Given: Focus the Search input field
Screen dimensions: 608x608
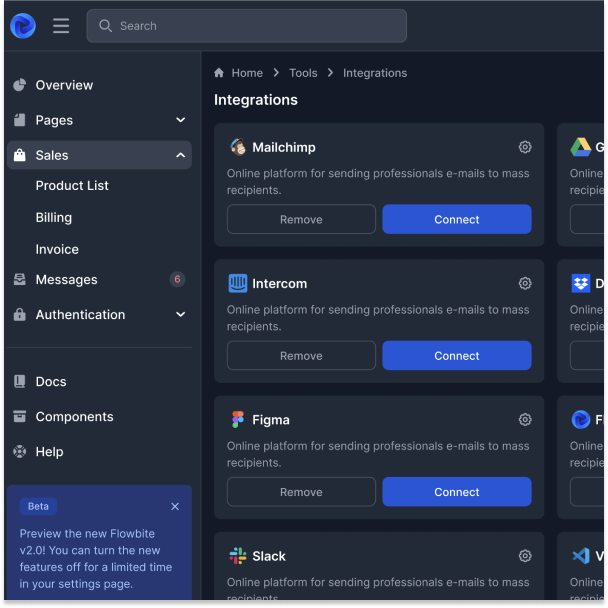Looking at the screenshot, I should (x=247, y=26).
